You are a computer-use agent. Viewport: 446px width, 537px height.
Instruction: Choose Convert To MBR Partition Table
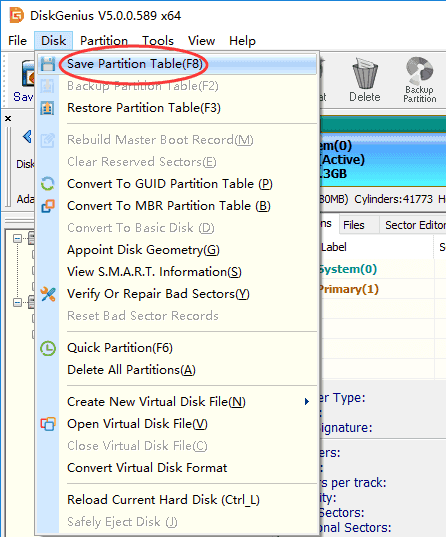coord(177,206)
